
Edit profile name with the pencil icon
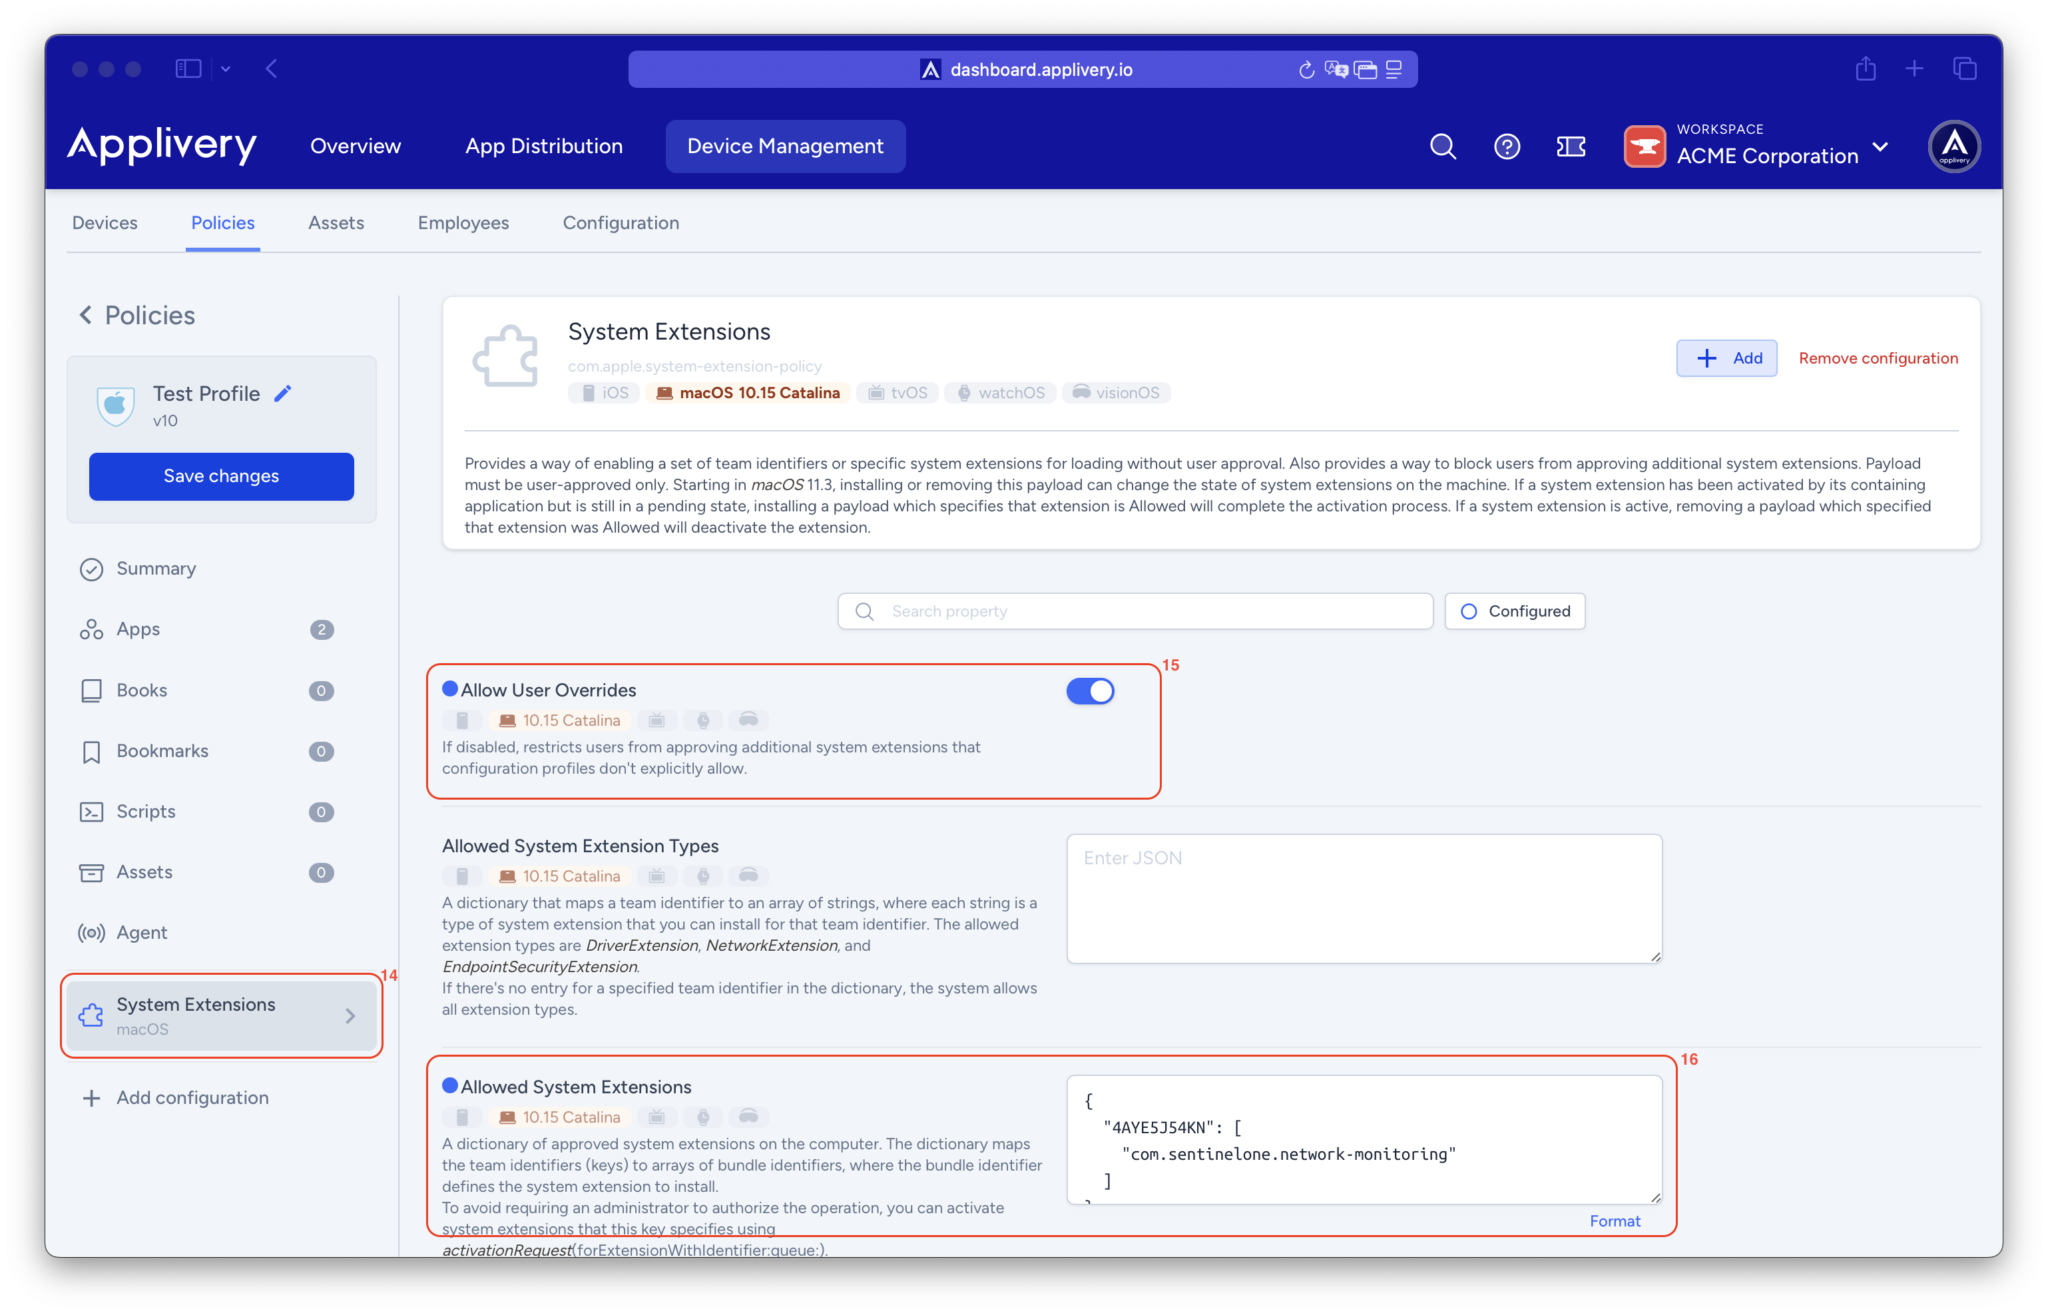[x=283, y=393]
